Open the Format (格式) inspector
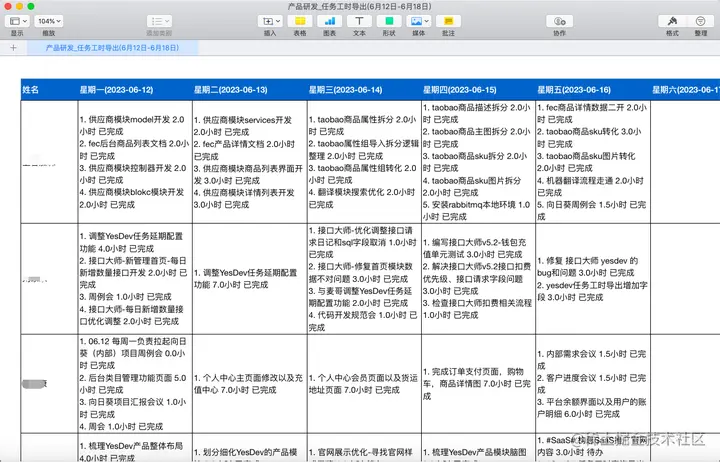720x462 pixels. (x=672, y=21)
